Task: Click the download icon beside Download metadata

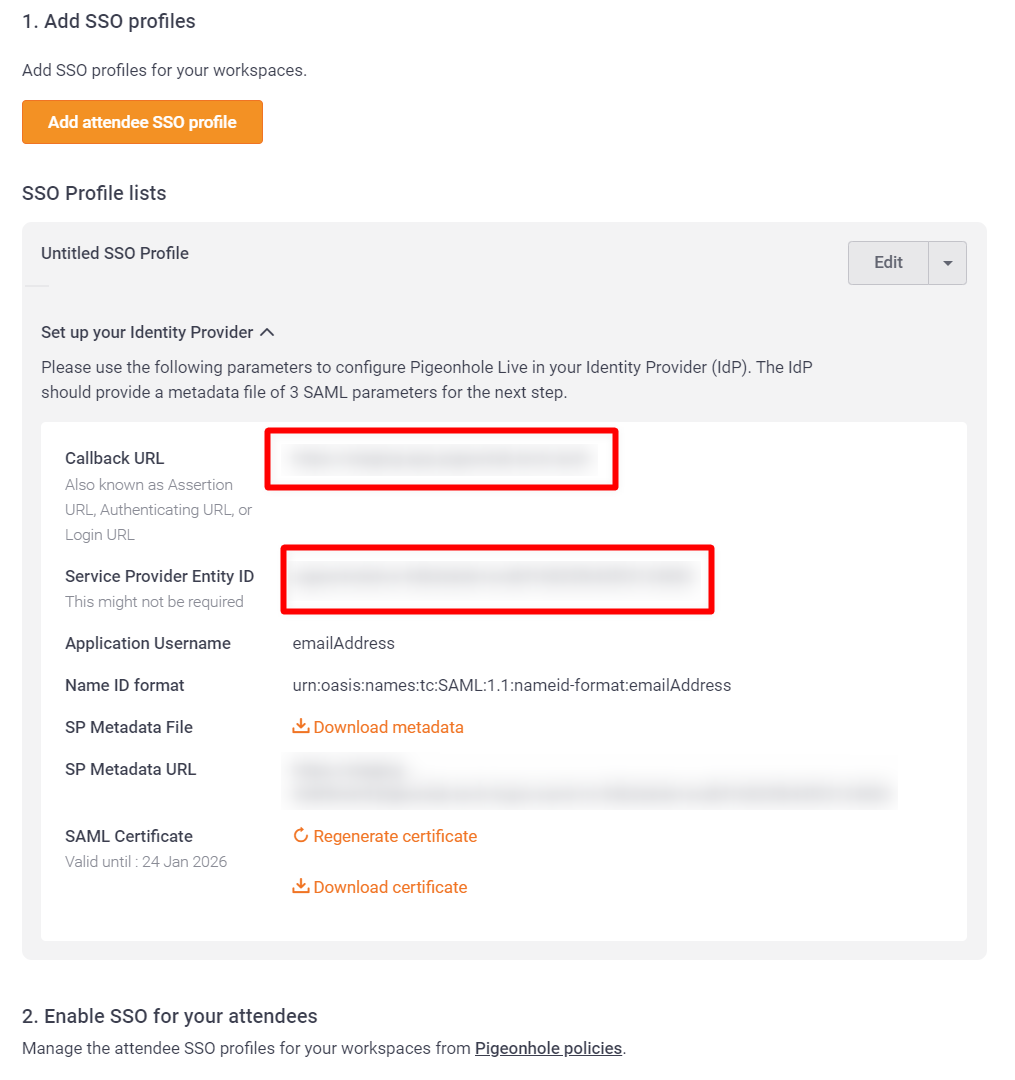Action: [300, 726]
